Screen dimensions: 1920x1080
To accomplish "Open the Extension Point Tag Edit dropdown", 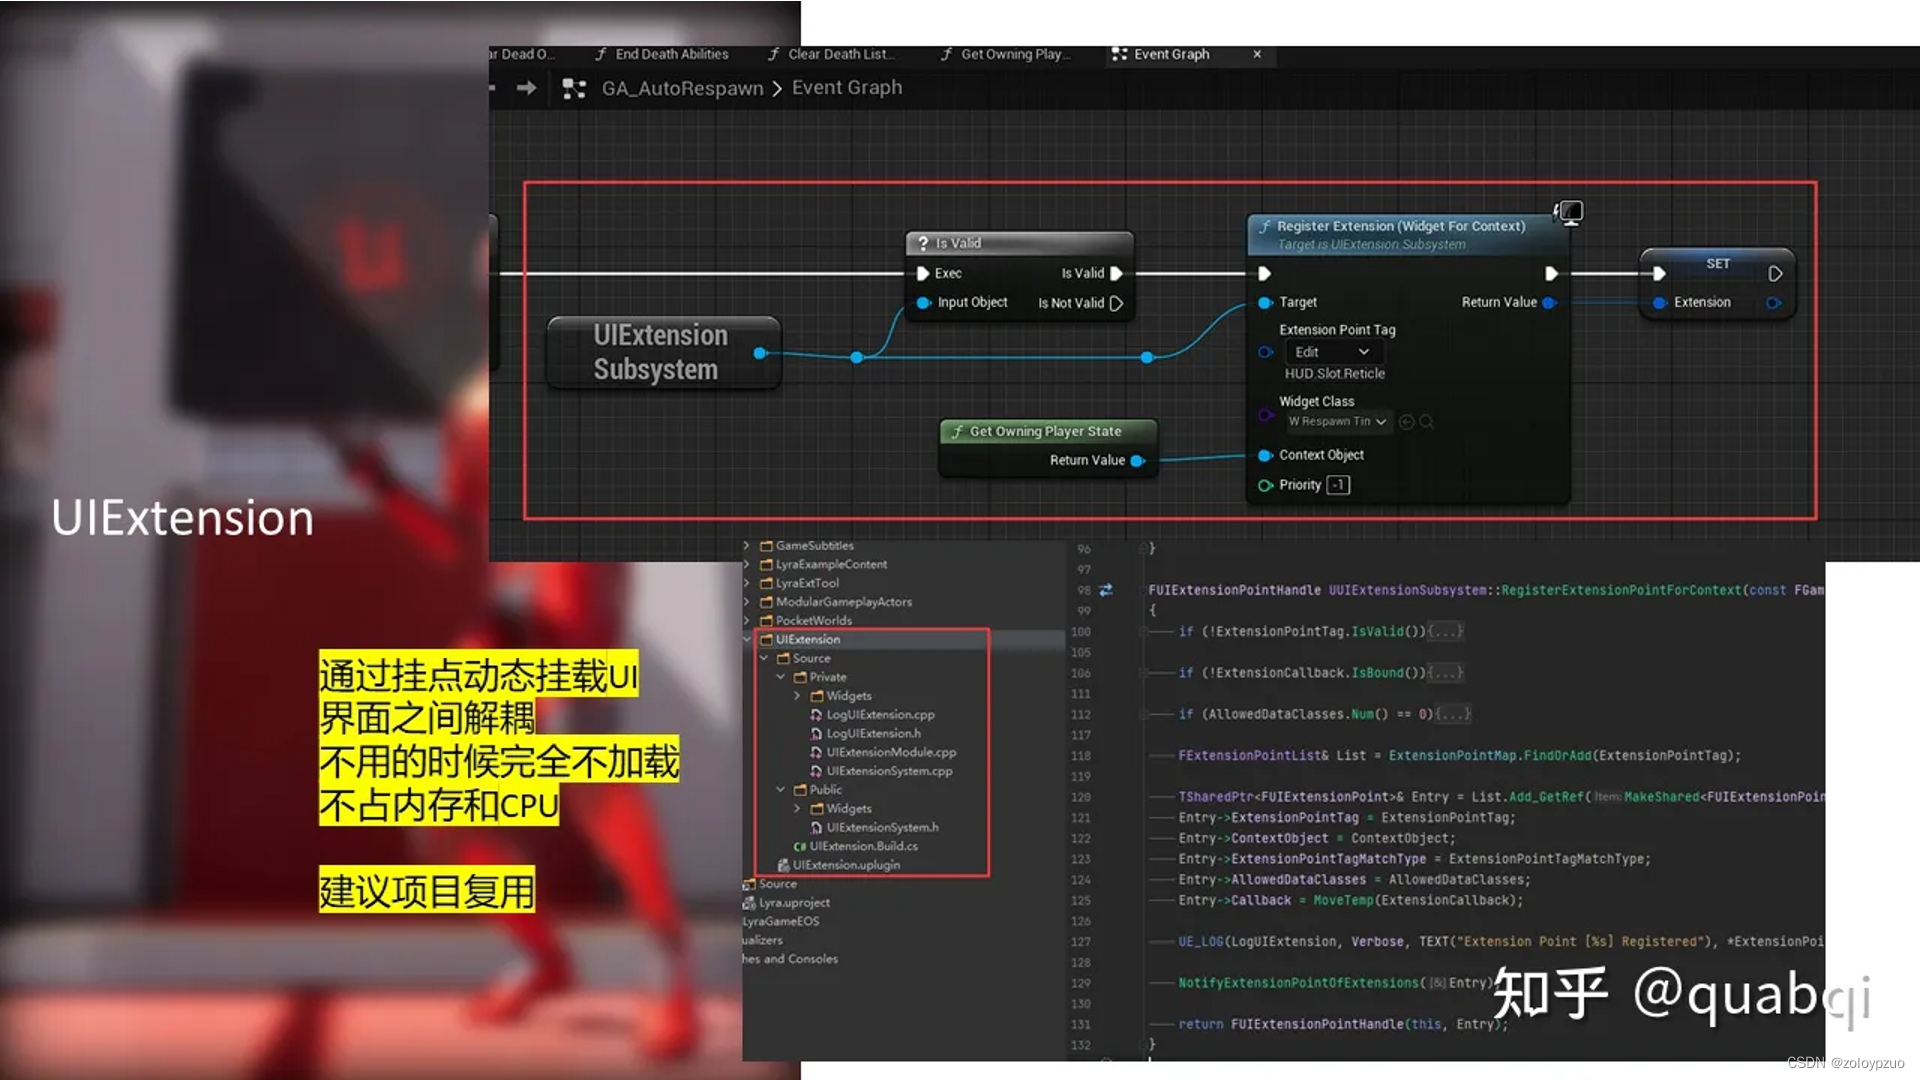I will (x=1331, y=352).
